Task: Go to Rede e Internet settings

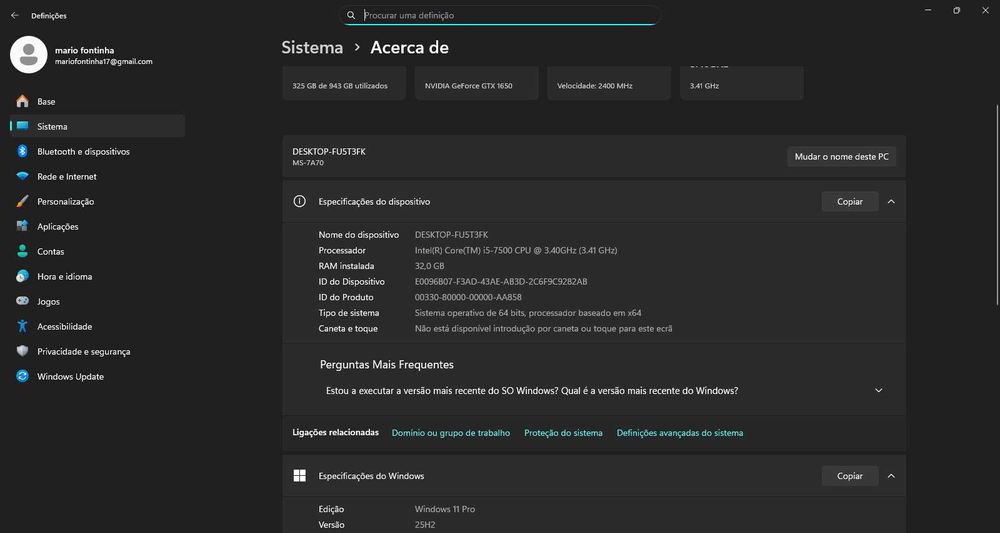Action: (98, 177)
